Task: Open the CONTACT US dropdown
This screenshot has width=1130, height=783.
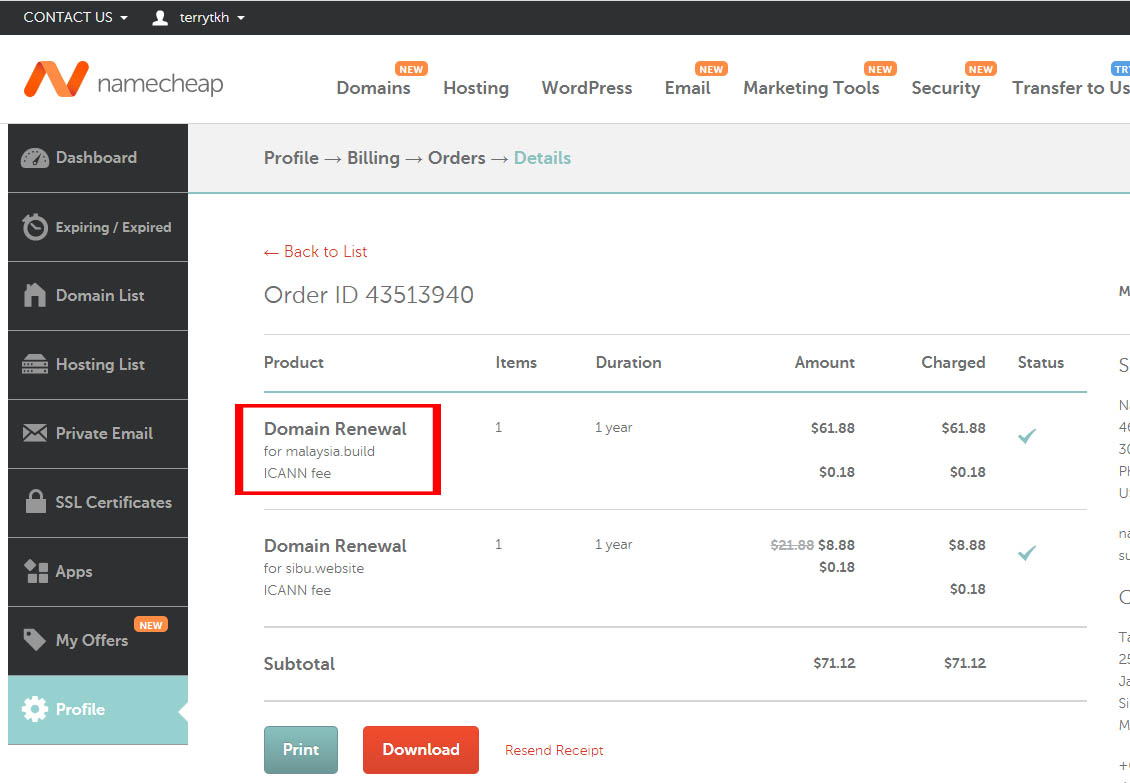Action: pyautogui.click(x=75, y=17)
